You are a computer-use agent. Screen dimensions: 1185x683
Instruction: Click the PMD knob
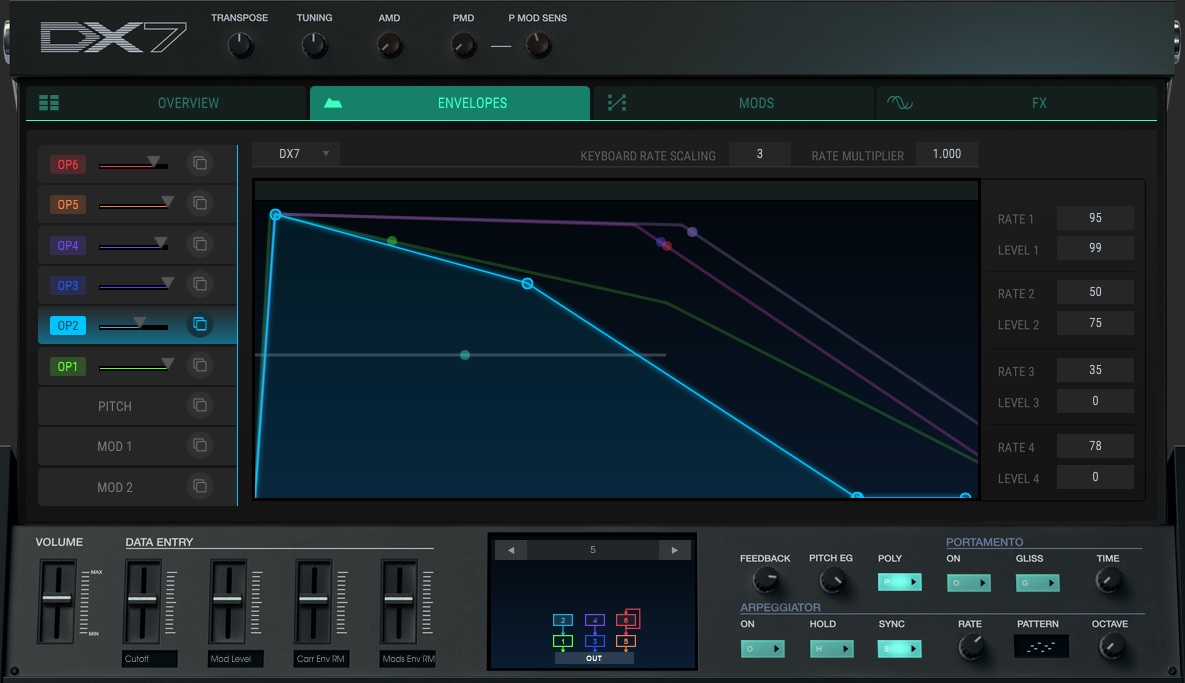463,46
